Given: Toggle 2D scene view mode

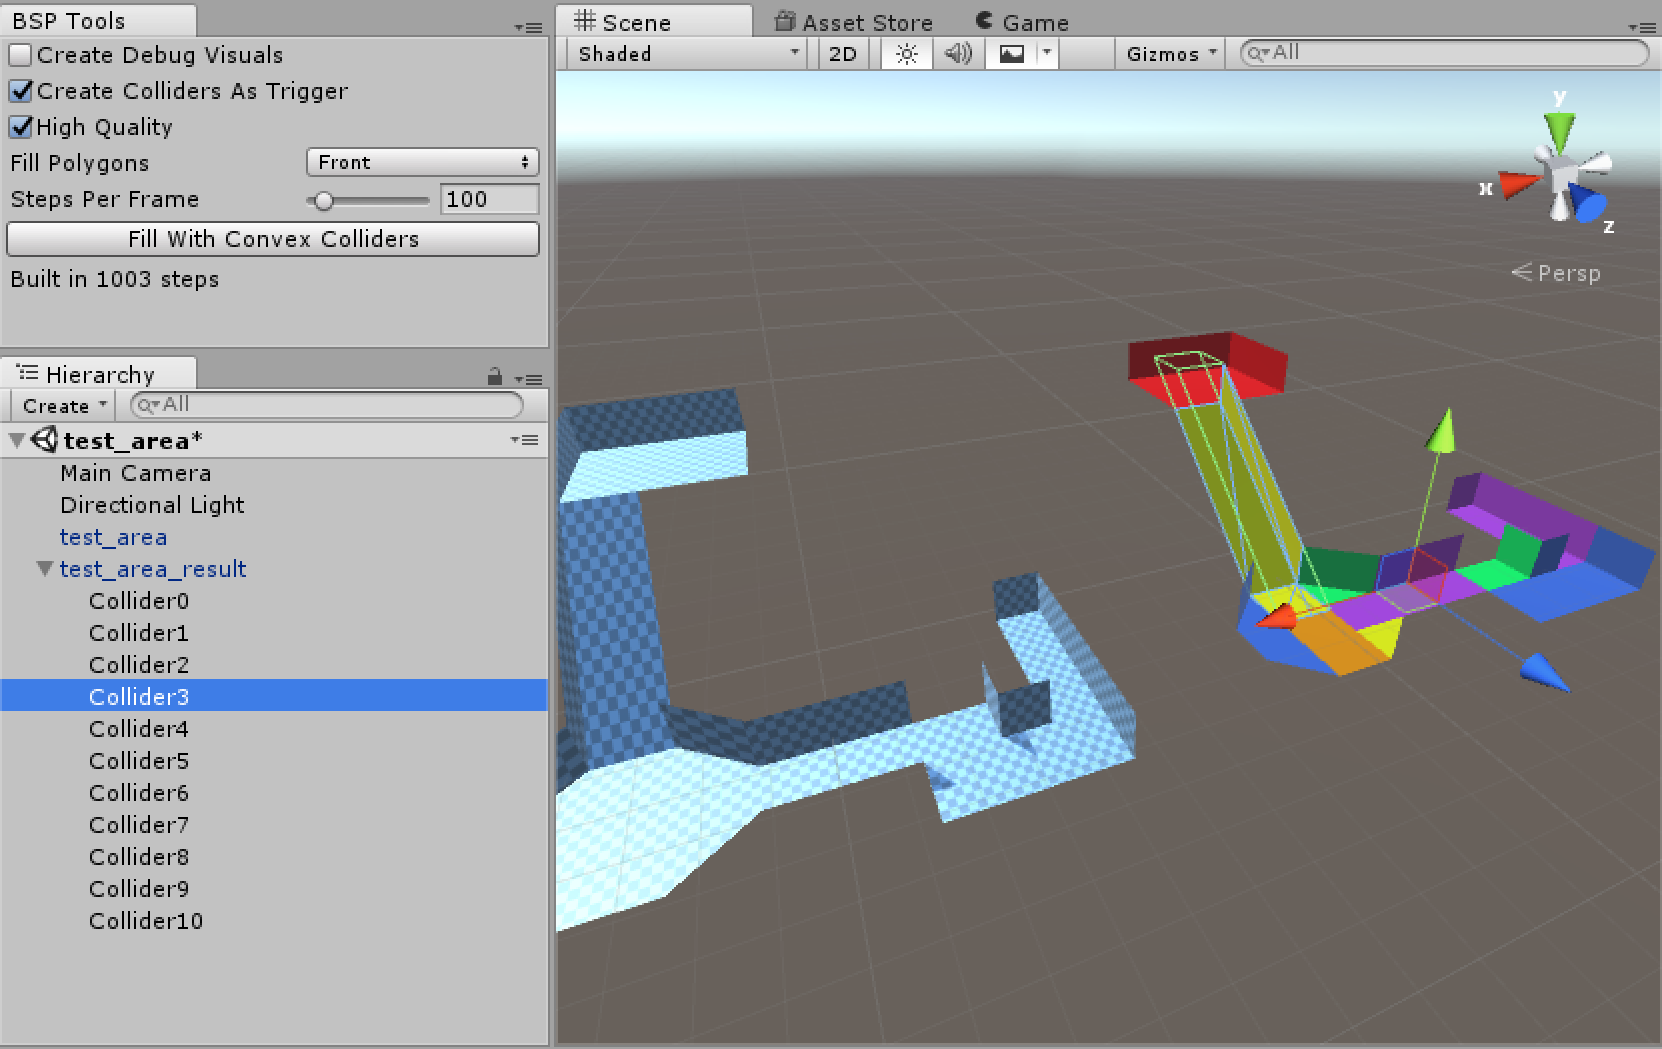Looking at the screenshot, I should pos(843,54).
